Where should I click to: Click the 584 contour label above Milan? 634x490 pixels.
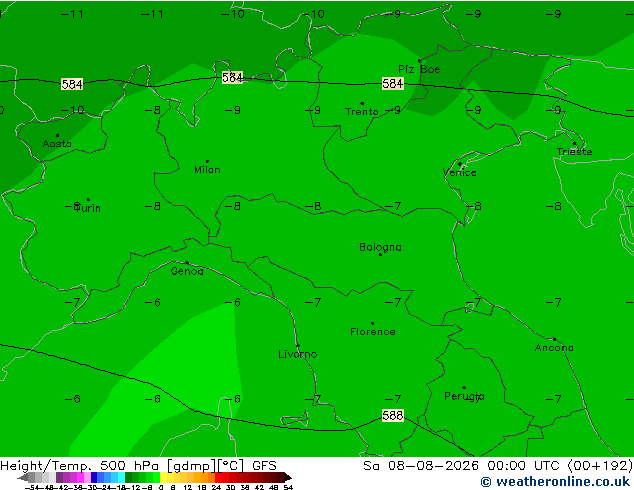click(x=232, y=77)
